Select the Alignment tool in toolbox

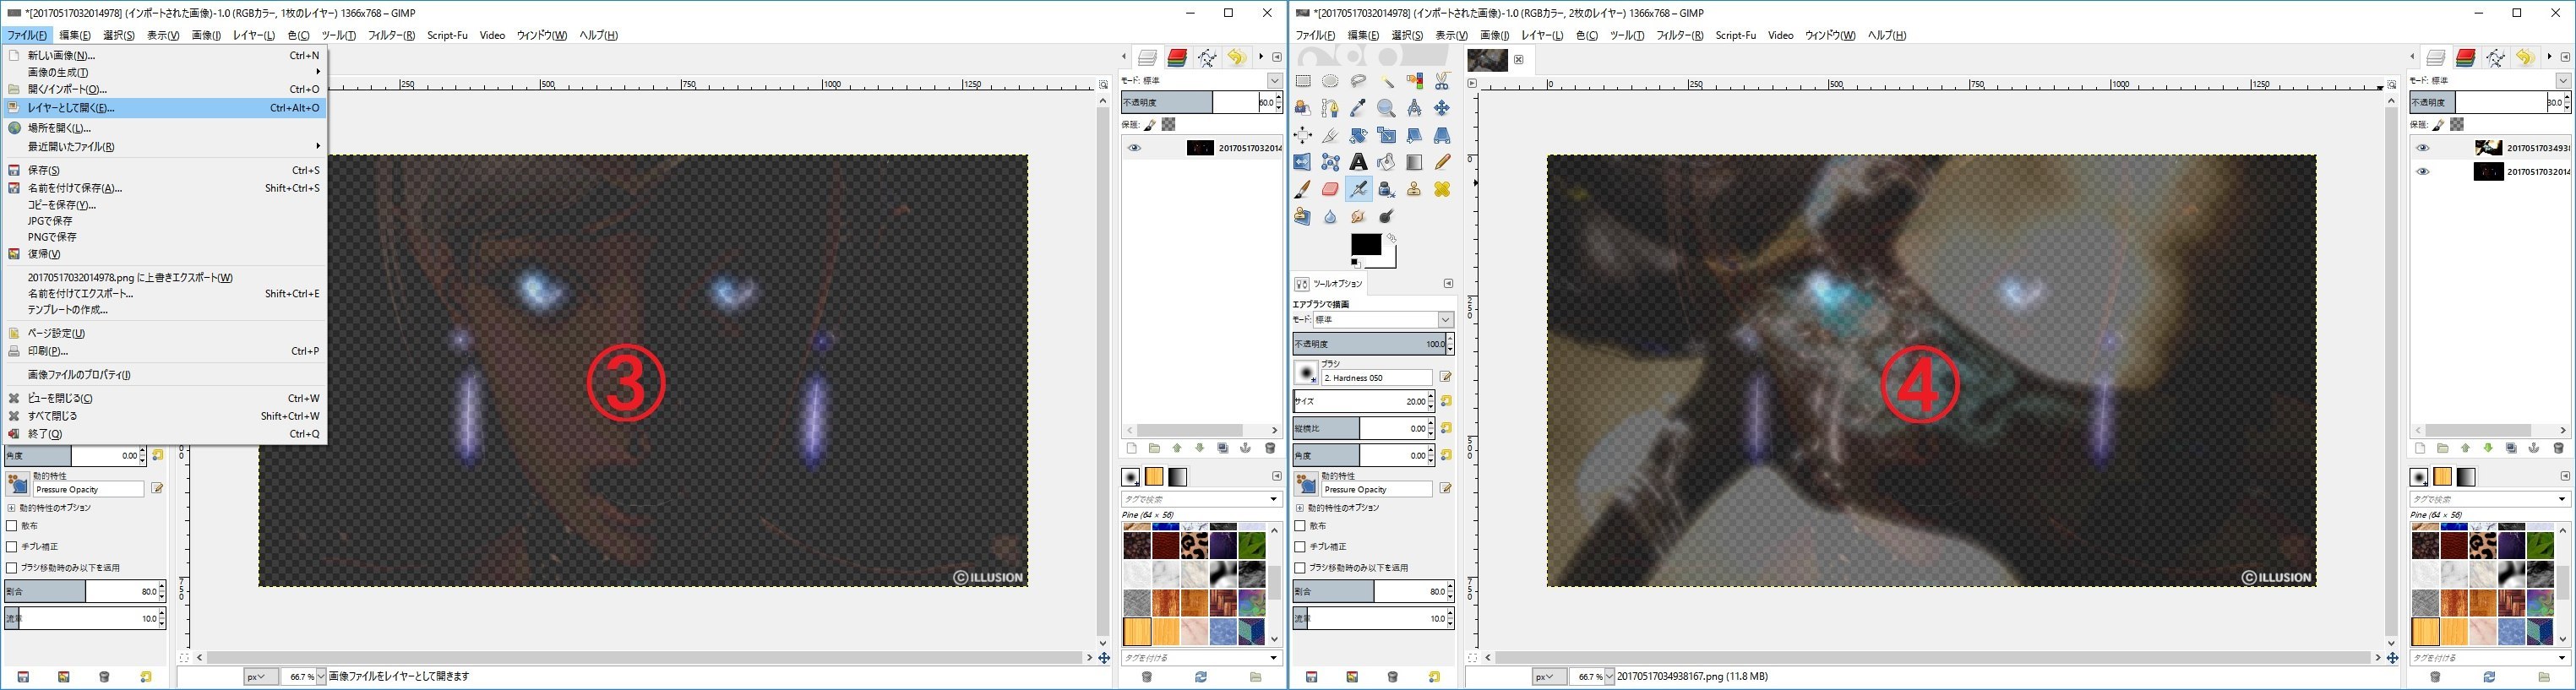click(x=1303, y=135)
